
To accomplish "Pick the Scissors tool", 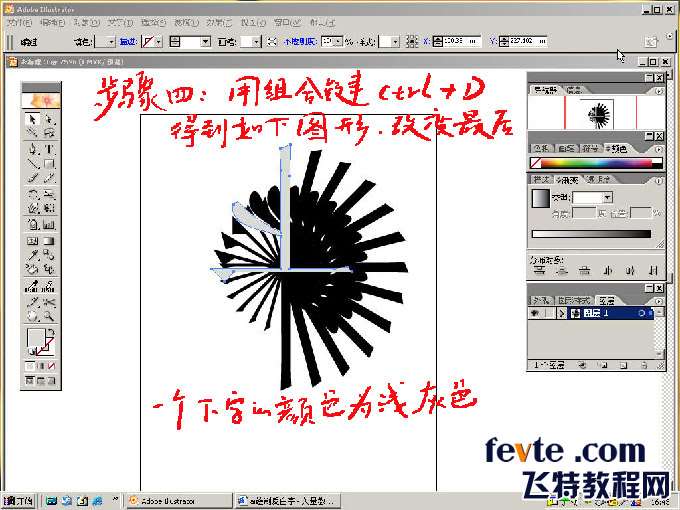I will 49,301.
